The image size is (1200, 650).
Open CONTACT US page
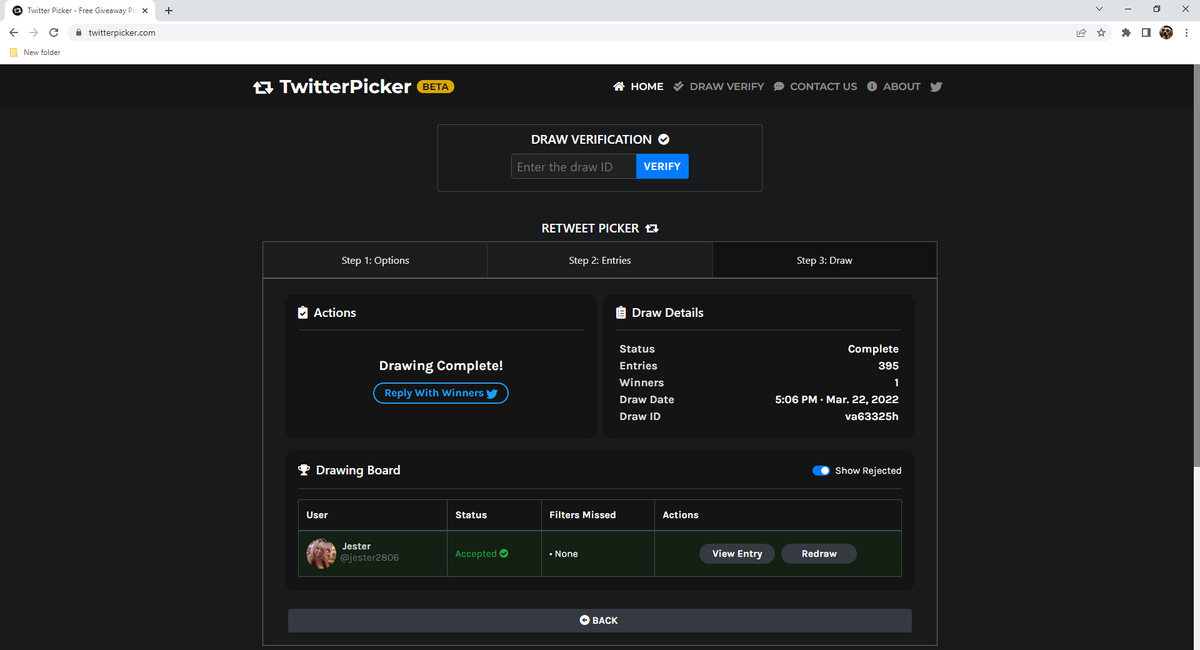815,87
